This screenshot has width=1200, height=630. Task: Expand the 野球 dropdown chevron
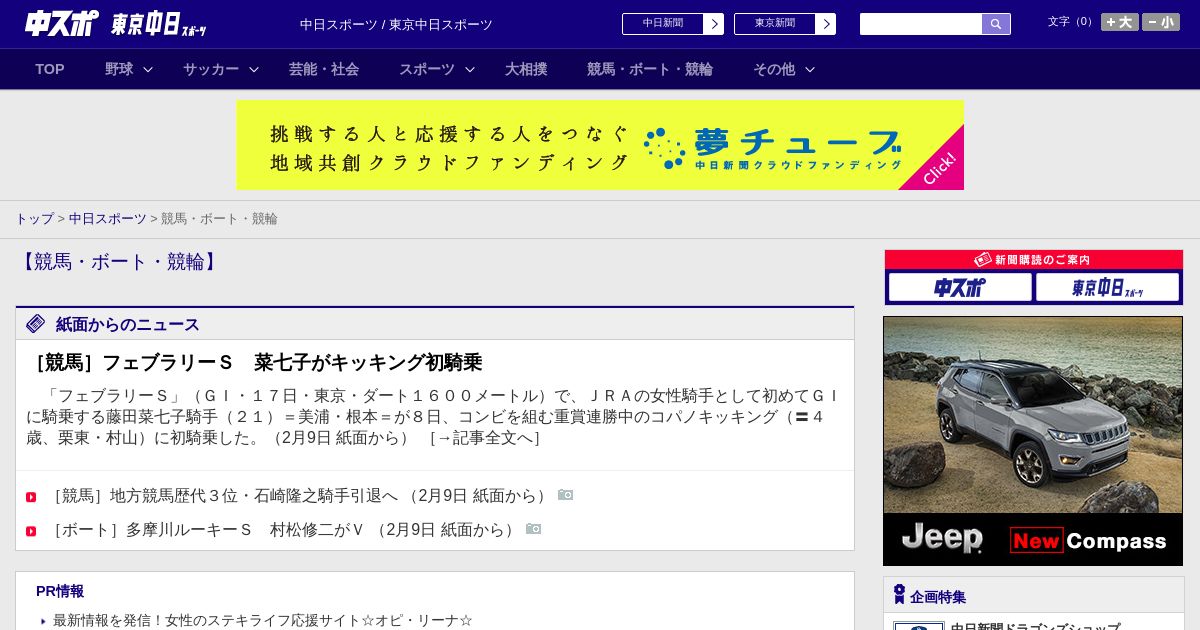click(x=148, y=69)
